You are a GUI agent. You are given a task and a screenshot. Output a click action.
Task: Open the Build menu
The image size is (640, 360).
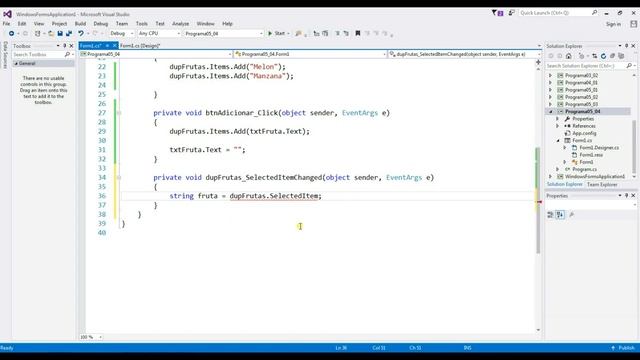pos(80,24)
